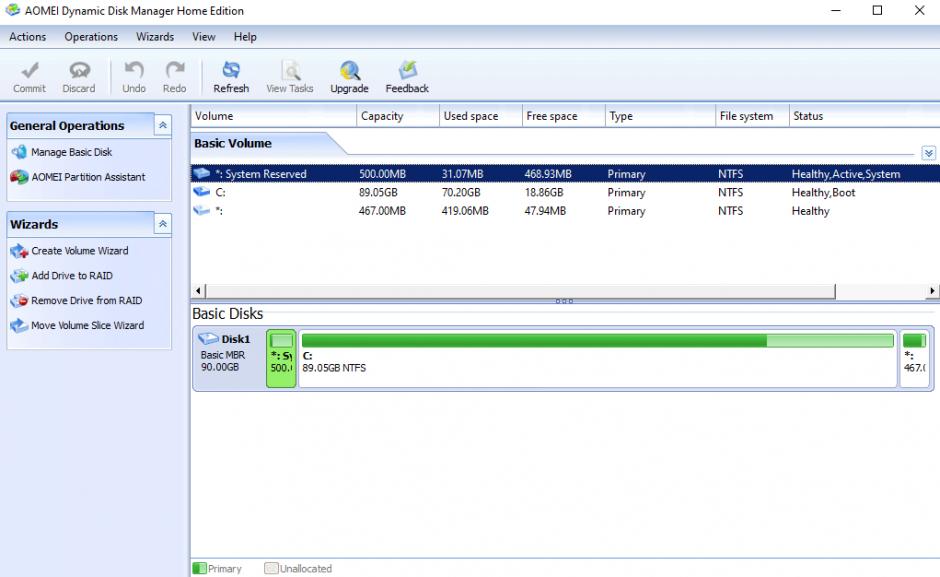Click the Move Volume Slice Wizard icon
Screen dimensions: 940x577
pos(19,326)
